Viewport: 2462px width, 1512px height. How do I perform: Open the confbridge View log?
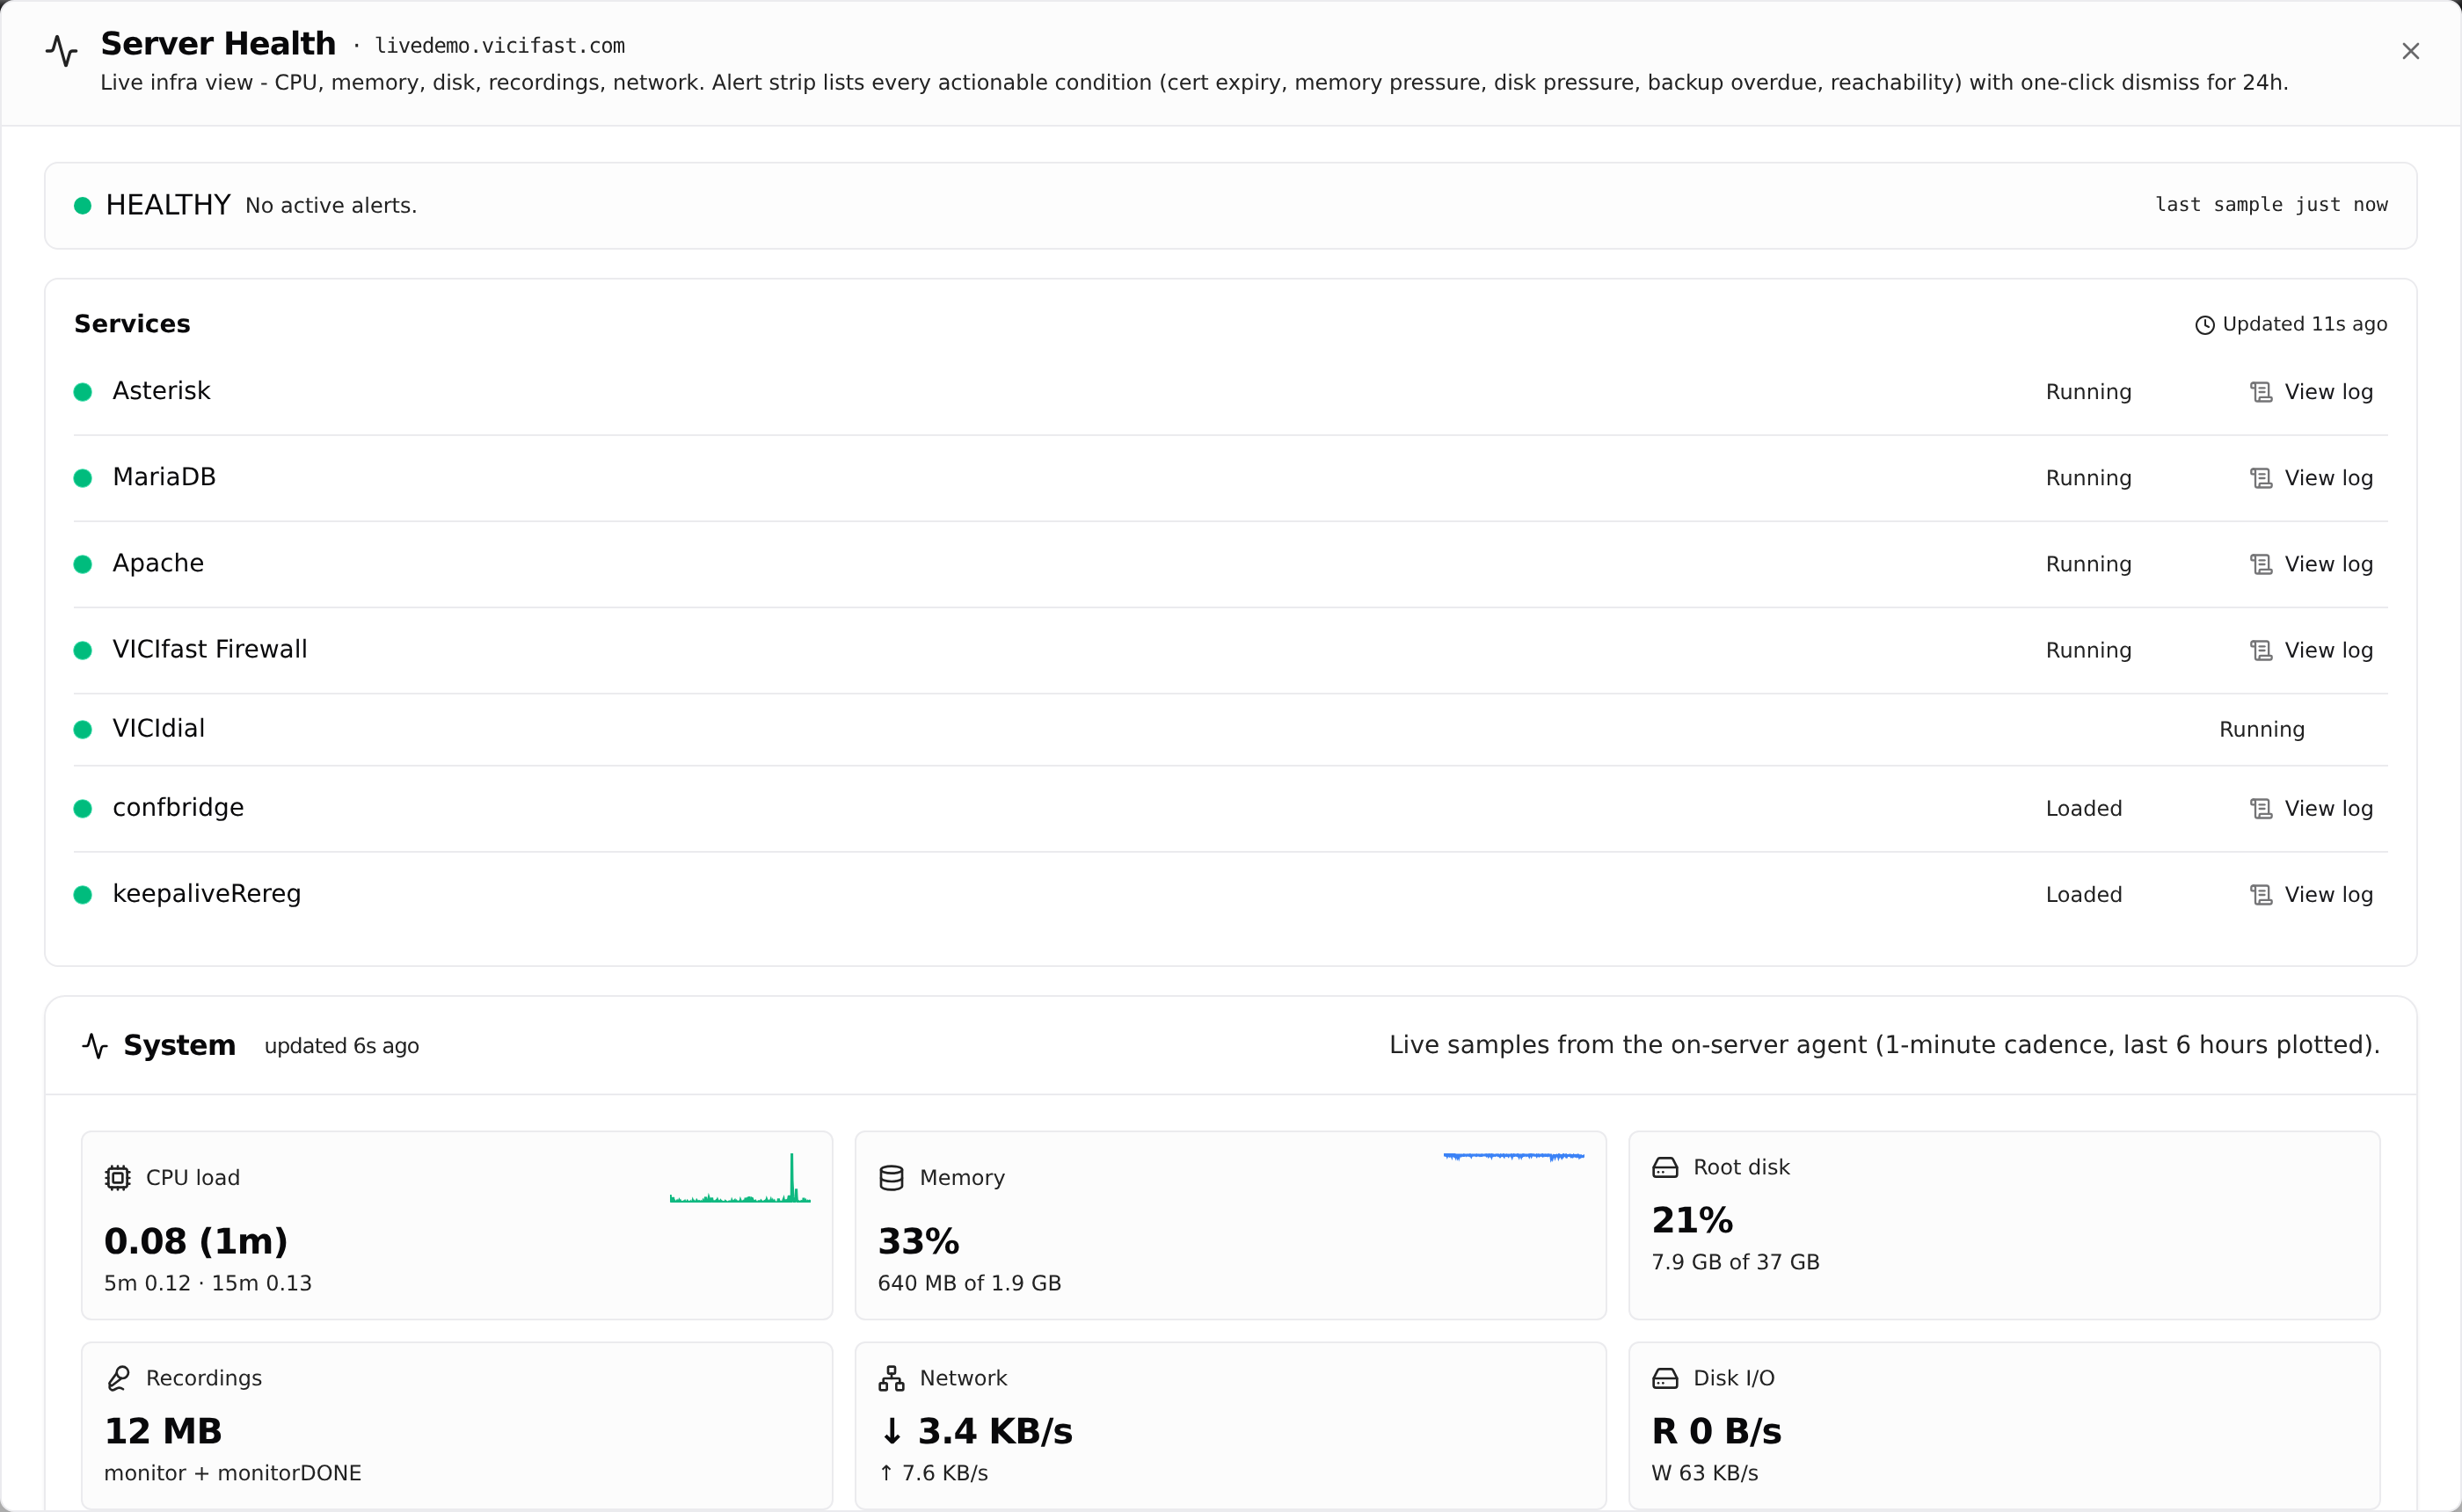coord(2311,808)
